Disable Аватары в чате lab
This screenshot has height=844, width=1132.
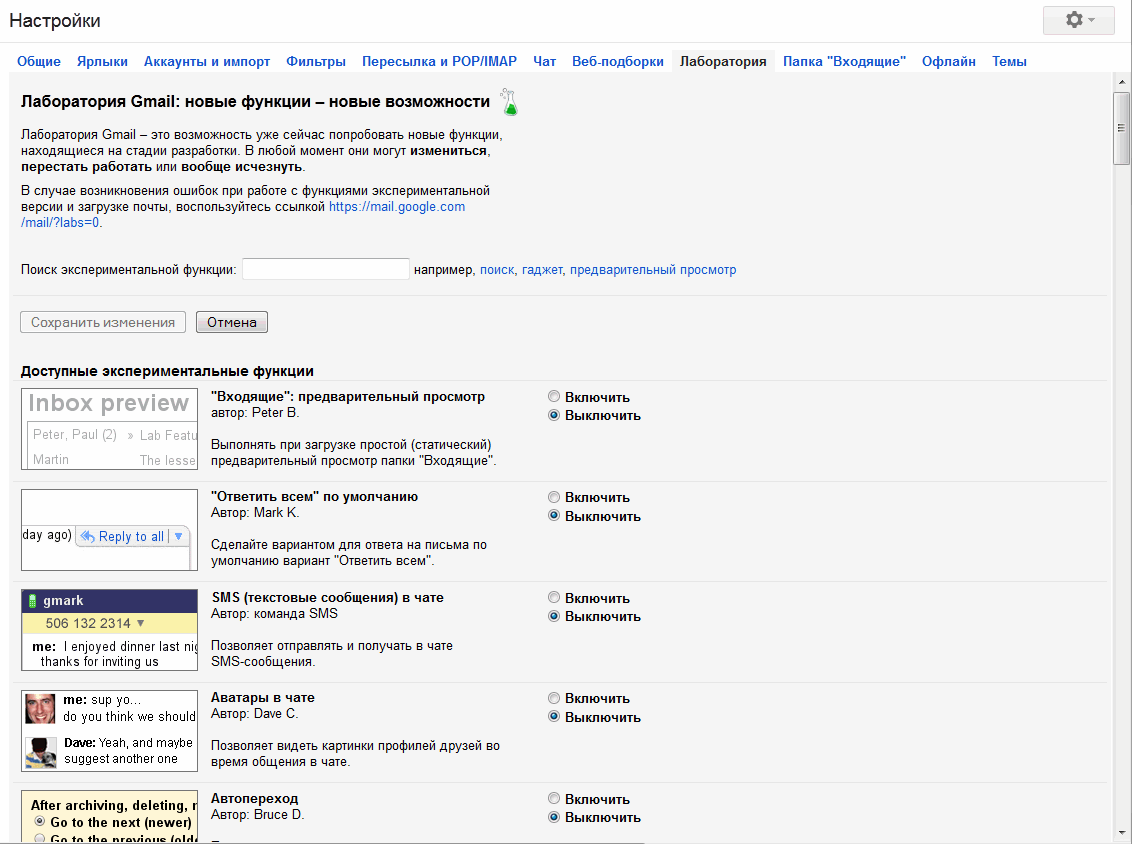pyautogui.click(x=554, y=717)
